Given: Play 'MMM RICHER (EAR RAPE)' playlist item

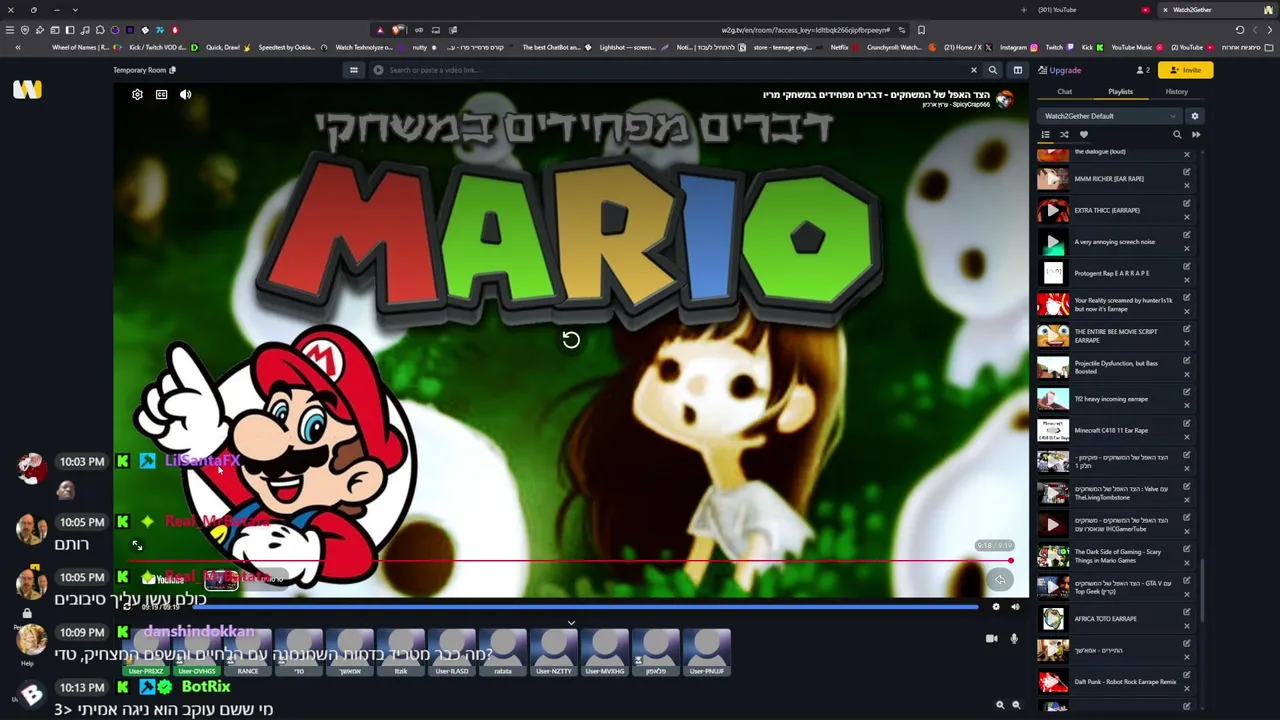Looking at the screenshot, I should pos(1052,179).
